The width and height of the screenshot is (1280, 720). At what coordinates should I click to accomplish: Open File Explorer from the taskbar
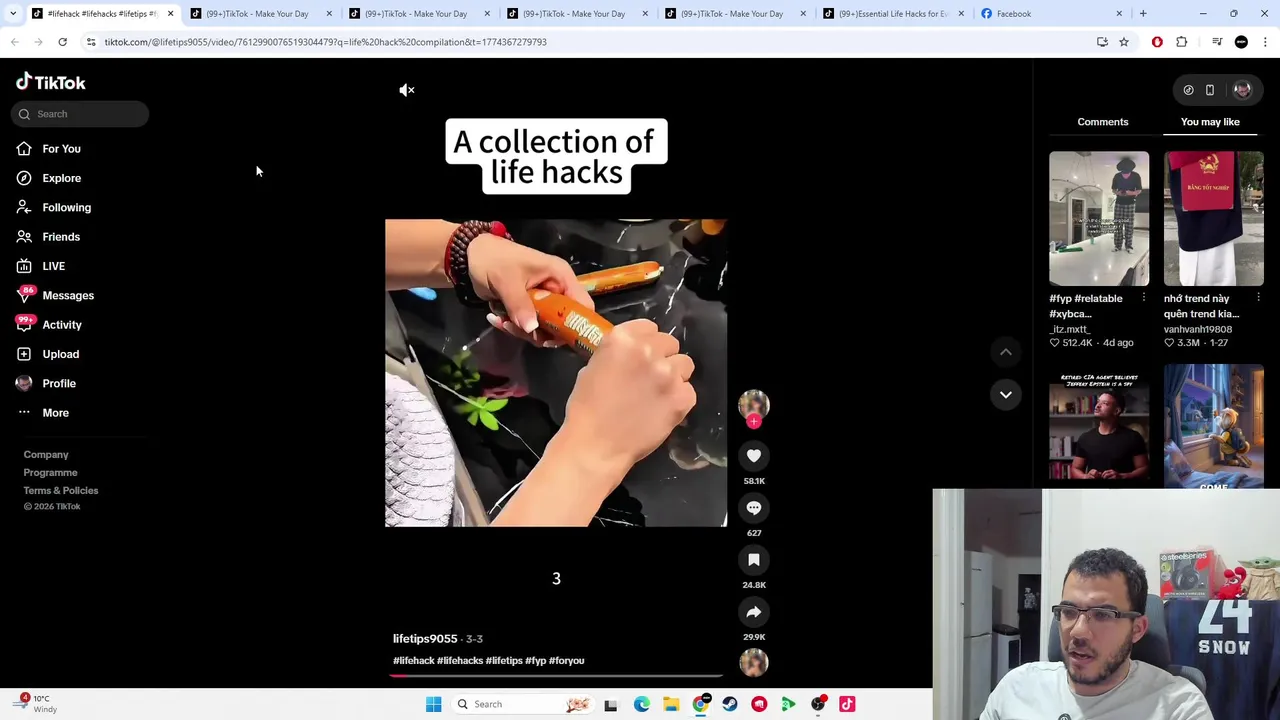pyautogui.click(x=671, y=704)
